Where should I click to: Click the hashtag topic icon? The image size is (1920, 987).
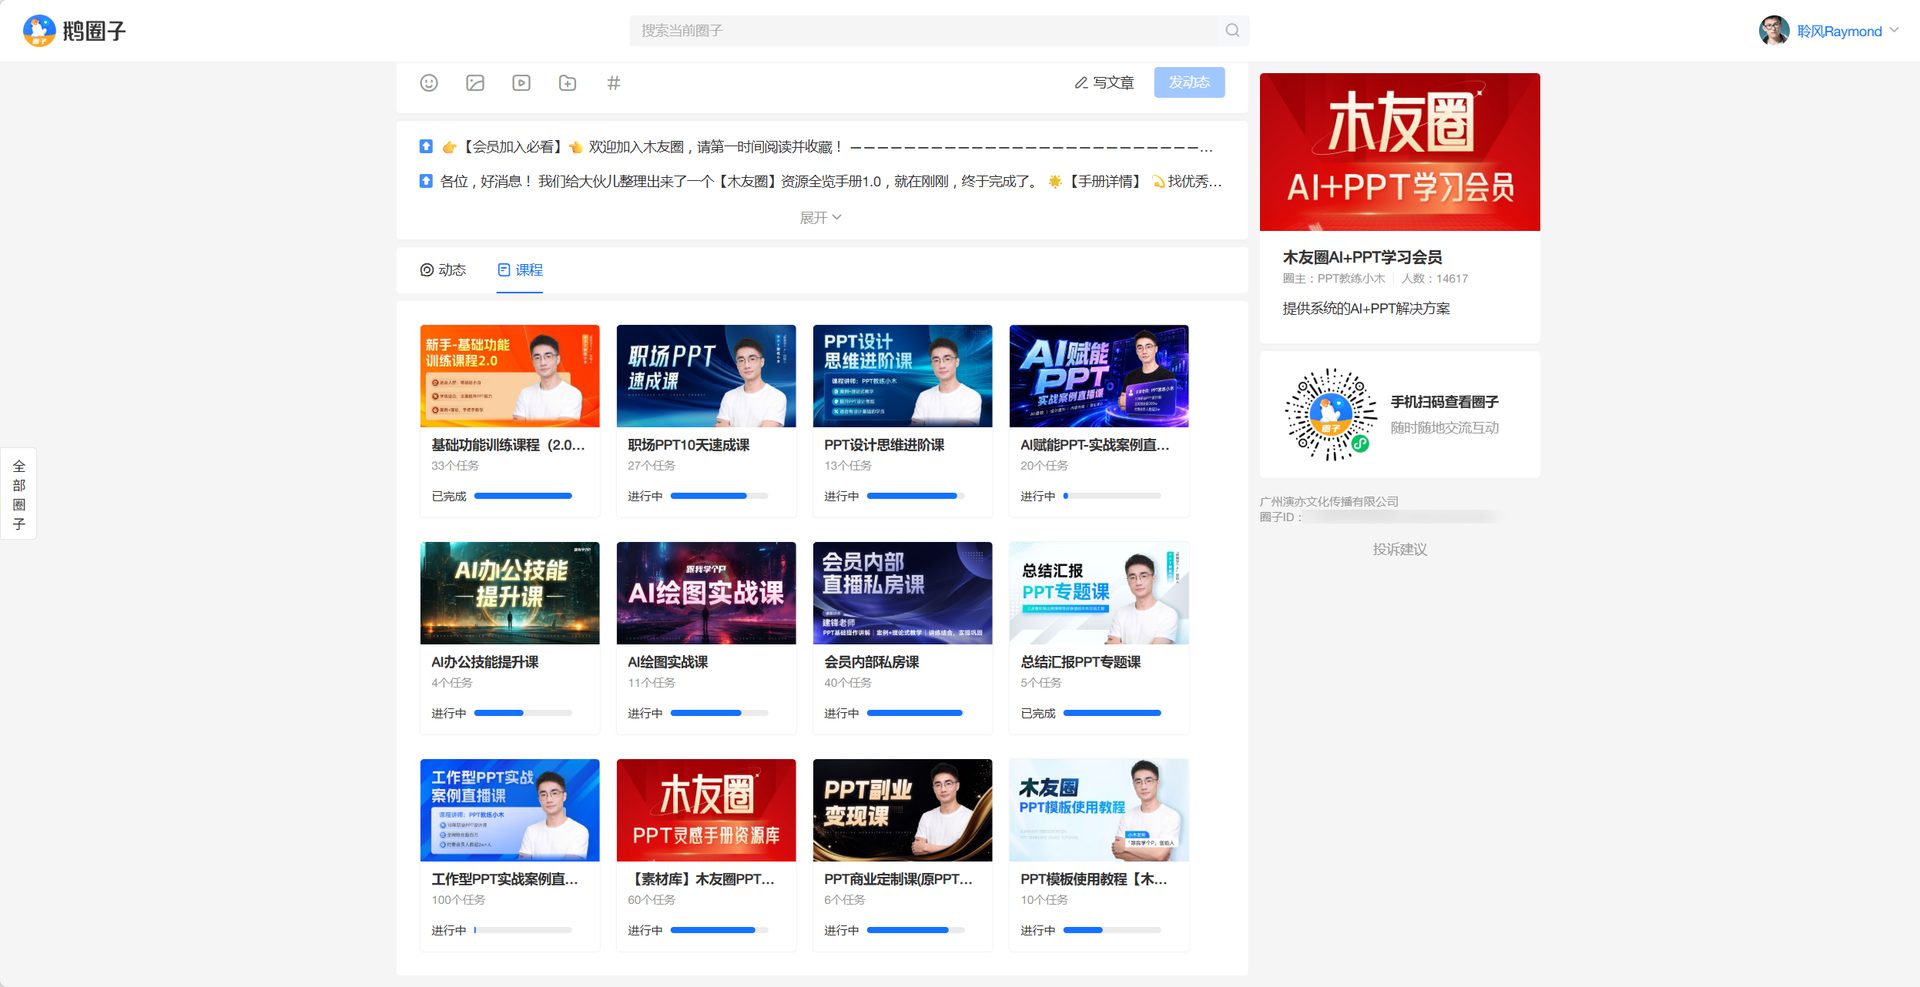[x=613, y=83]
